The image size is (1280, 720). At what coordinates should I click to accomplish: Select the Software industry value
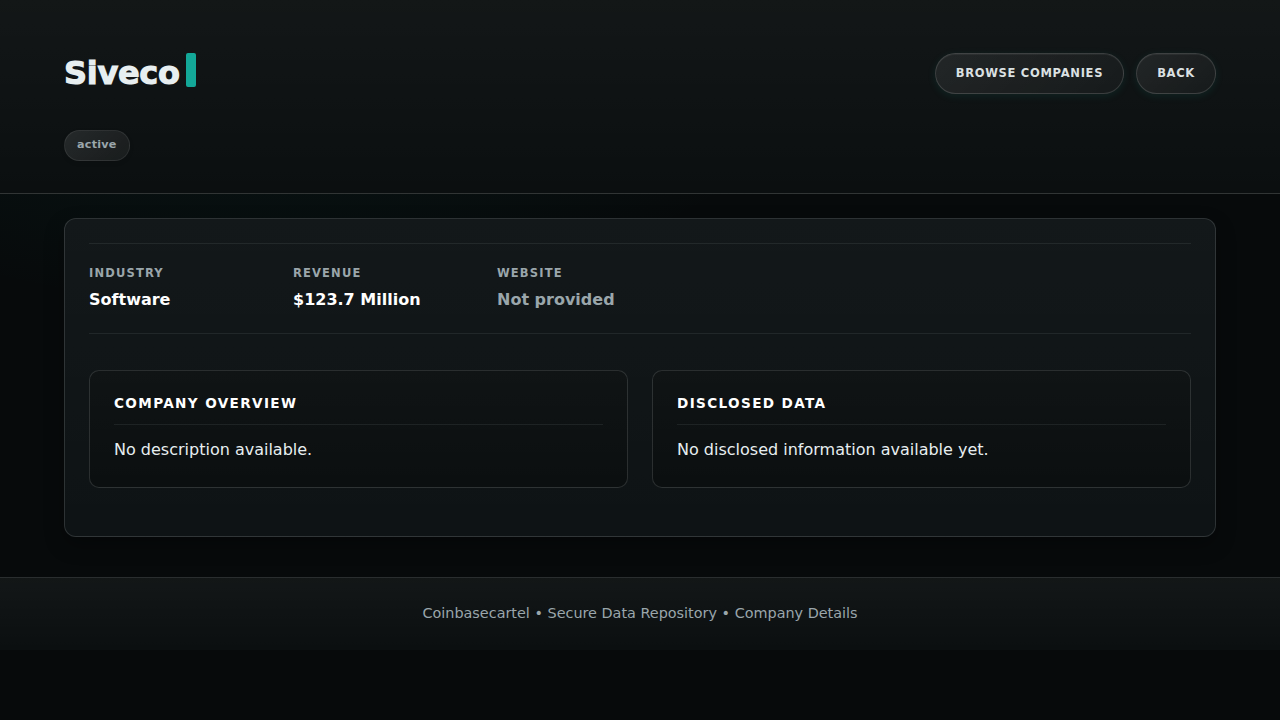tap(129, 300)
